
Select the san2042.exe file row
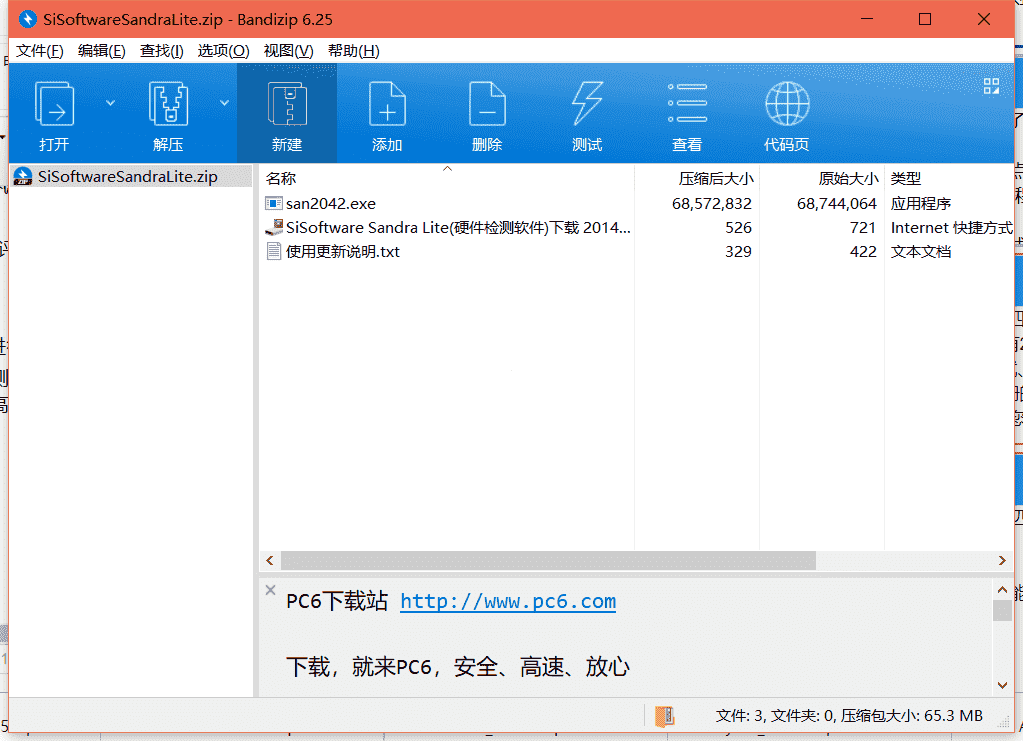(636, 204)
